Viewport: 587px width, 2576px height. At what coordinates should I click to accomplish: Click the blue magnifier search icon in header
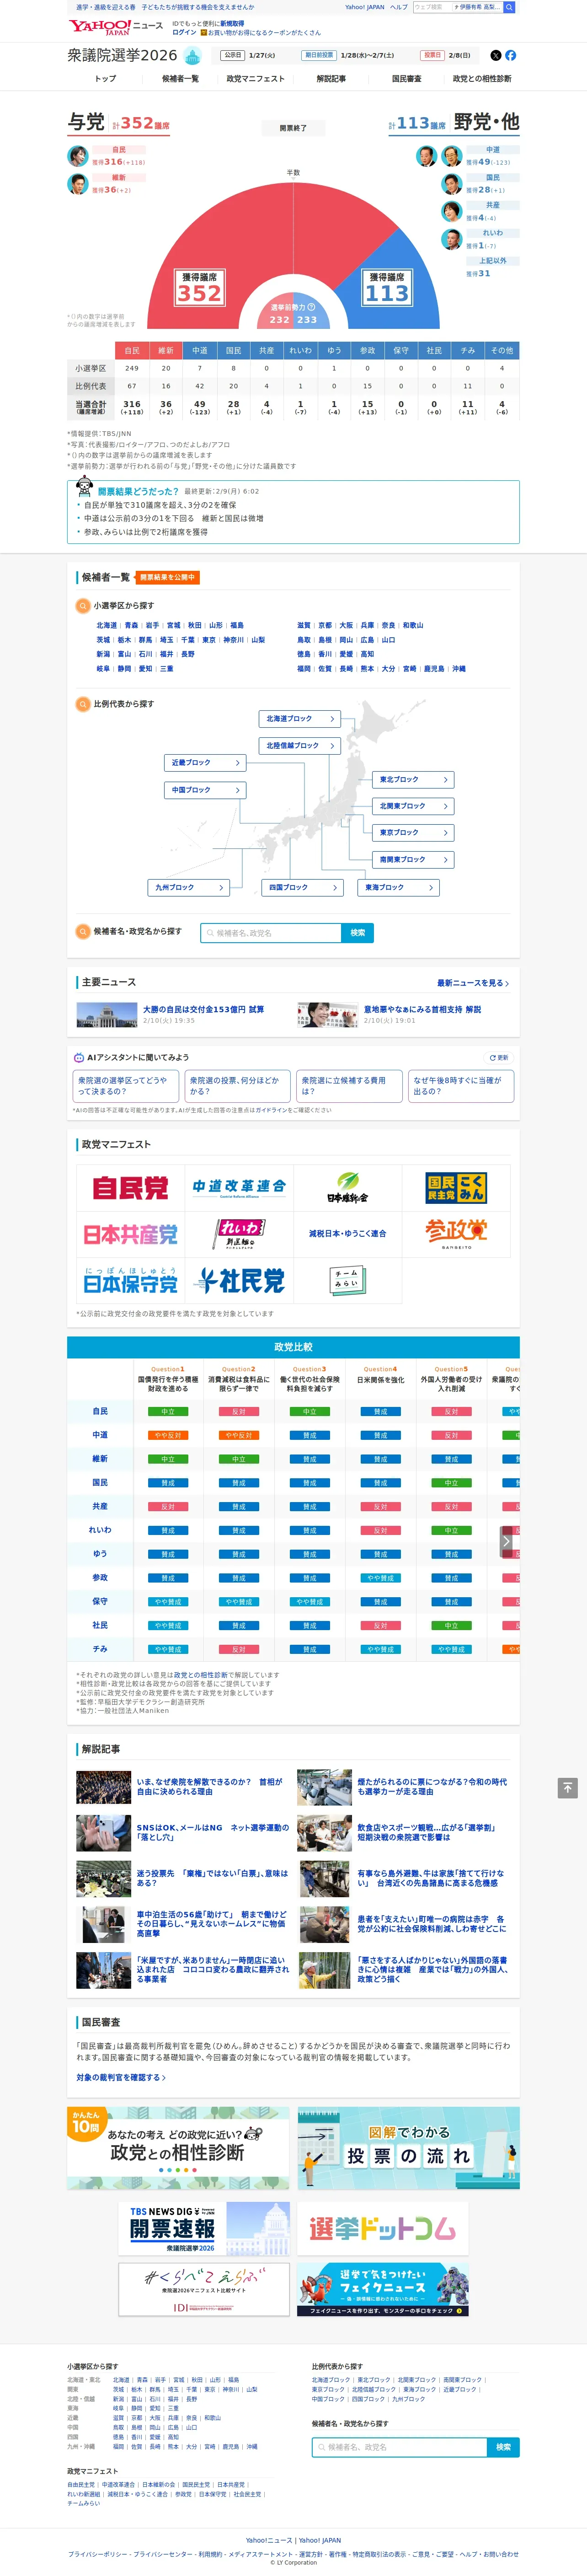pyautogui.click(x=509, y=7)
